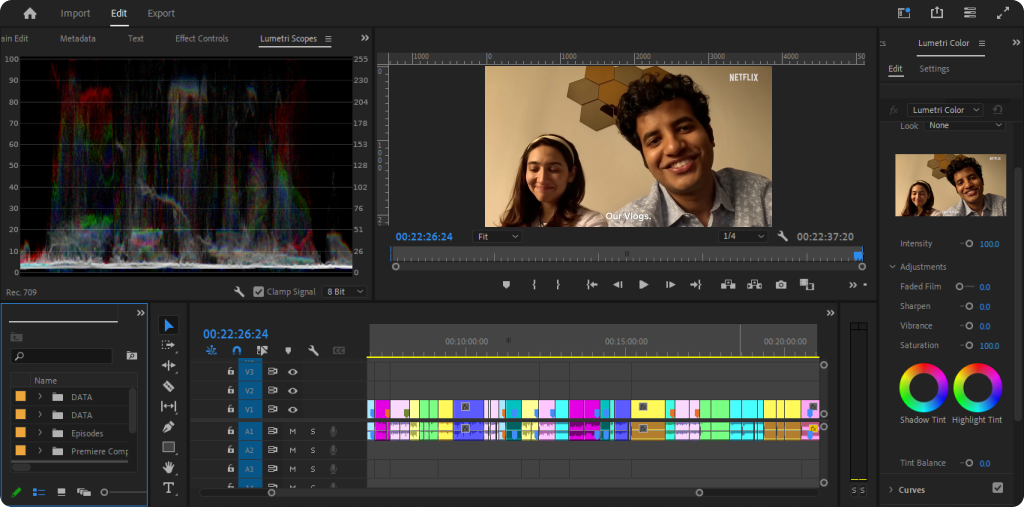Click the Mark In bracket button
This screenshot has width=1024, height=507.
pos(534,284)
